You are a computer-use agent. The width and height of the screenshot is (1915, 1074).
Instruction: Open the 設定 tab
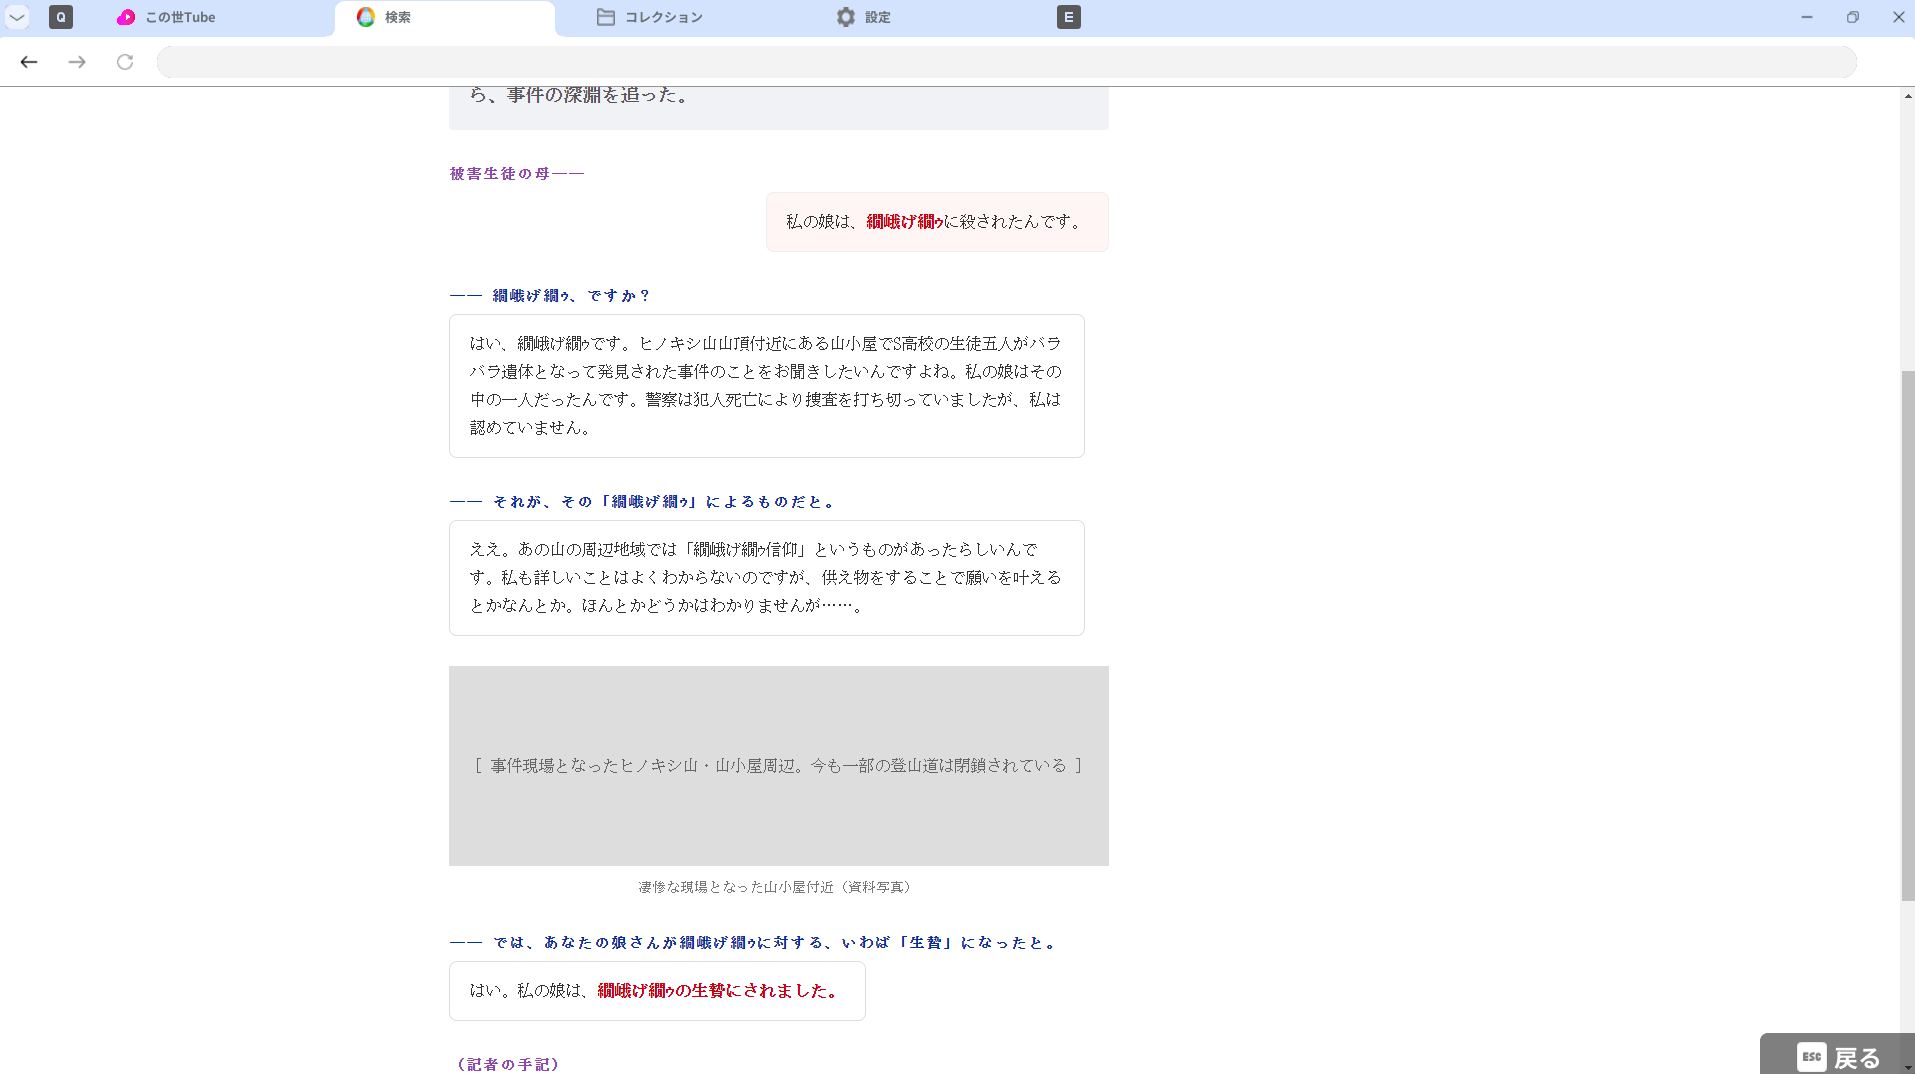pyautogui.click(x=864, y=17)
